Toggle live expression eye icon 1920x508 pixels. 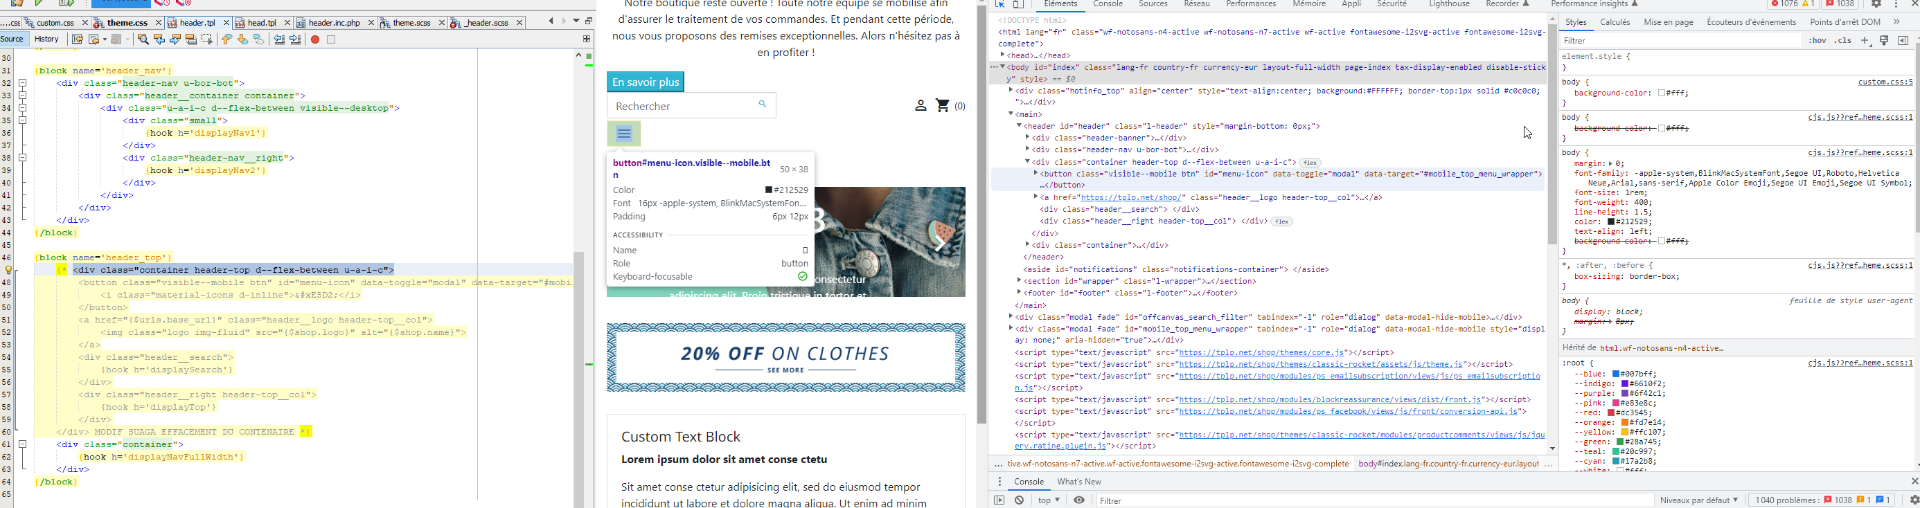pos(1079,500)
